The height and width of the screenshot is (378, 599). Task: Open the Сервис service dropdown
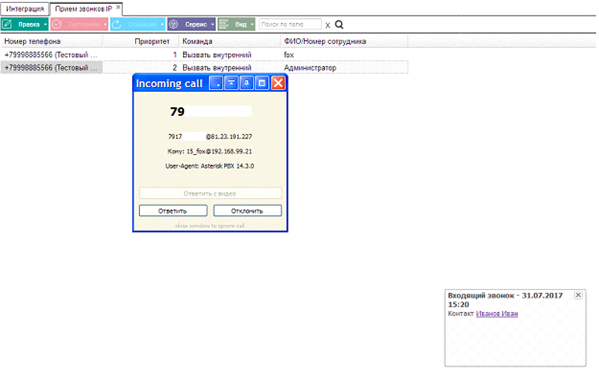[x=191, y=24]
